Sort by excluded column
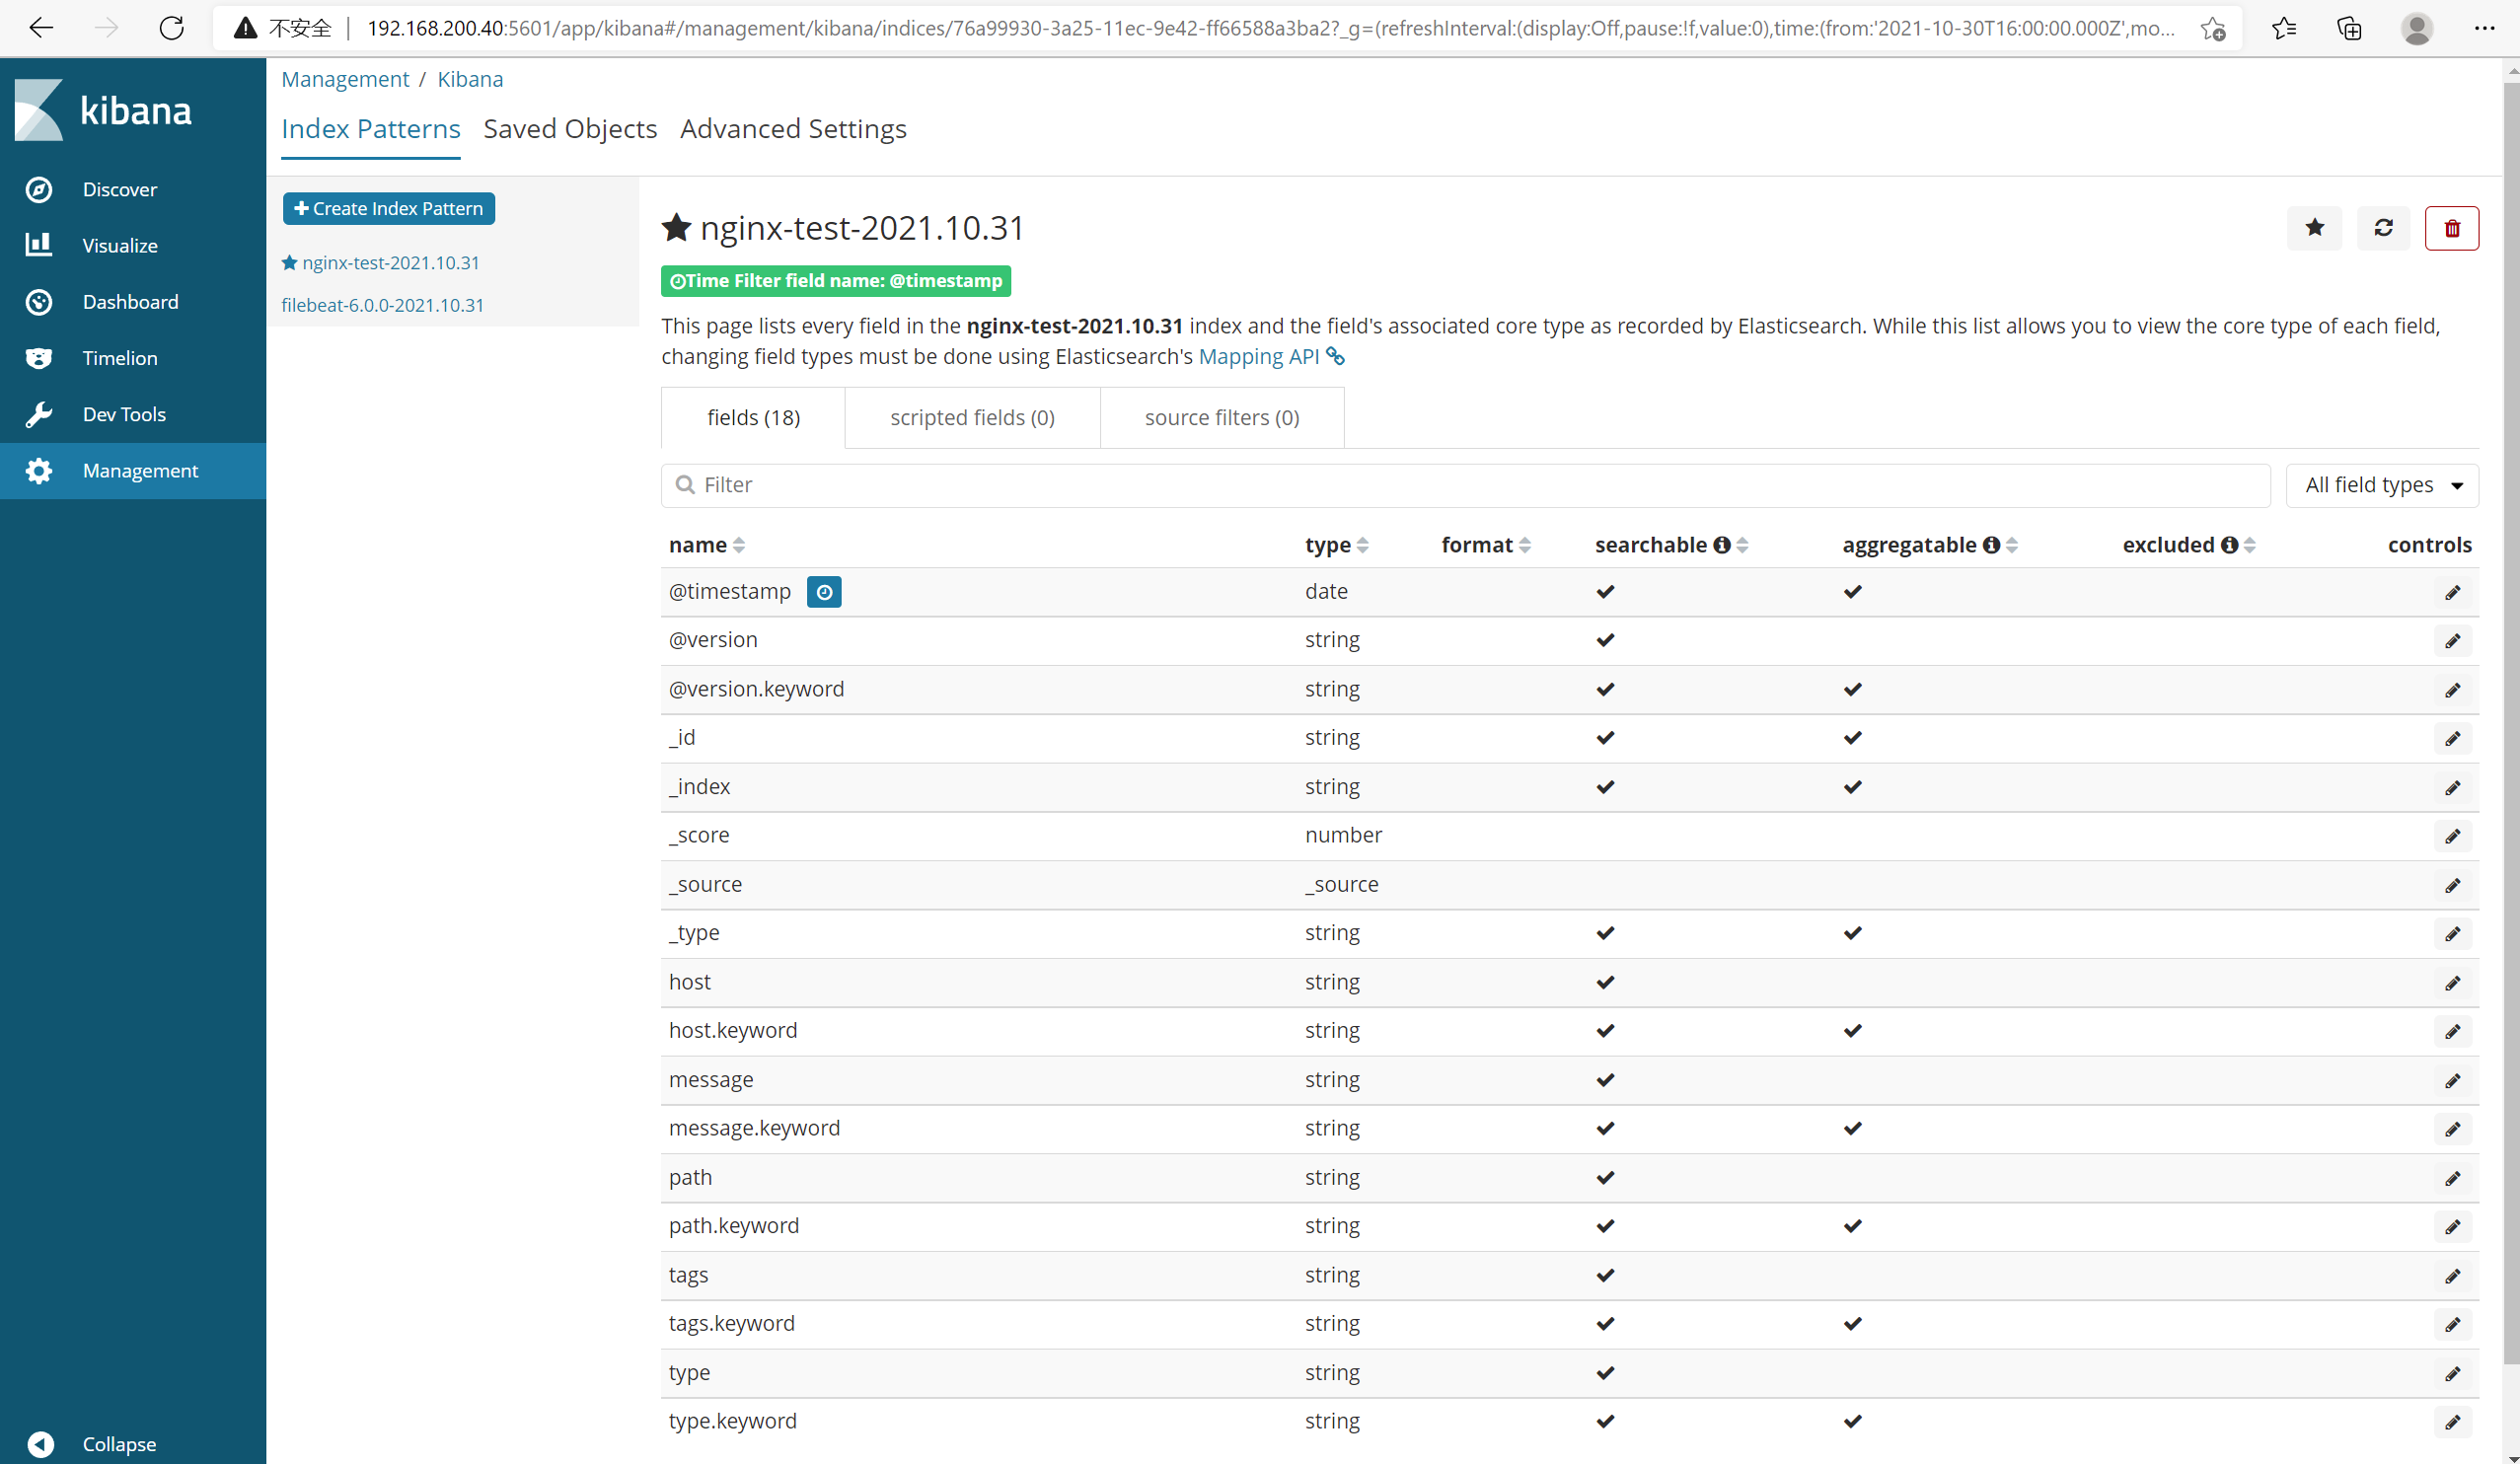Viewport: 2520px width, 1464px height. (2249, 545)
